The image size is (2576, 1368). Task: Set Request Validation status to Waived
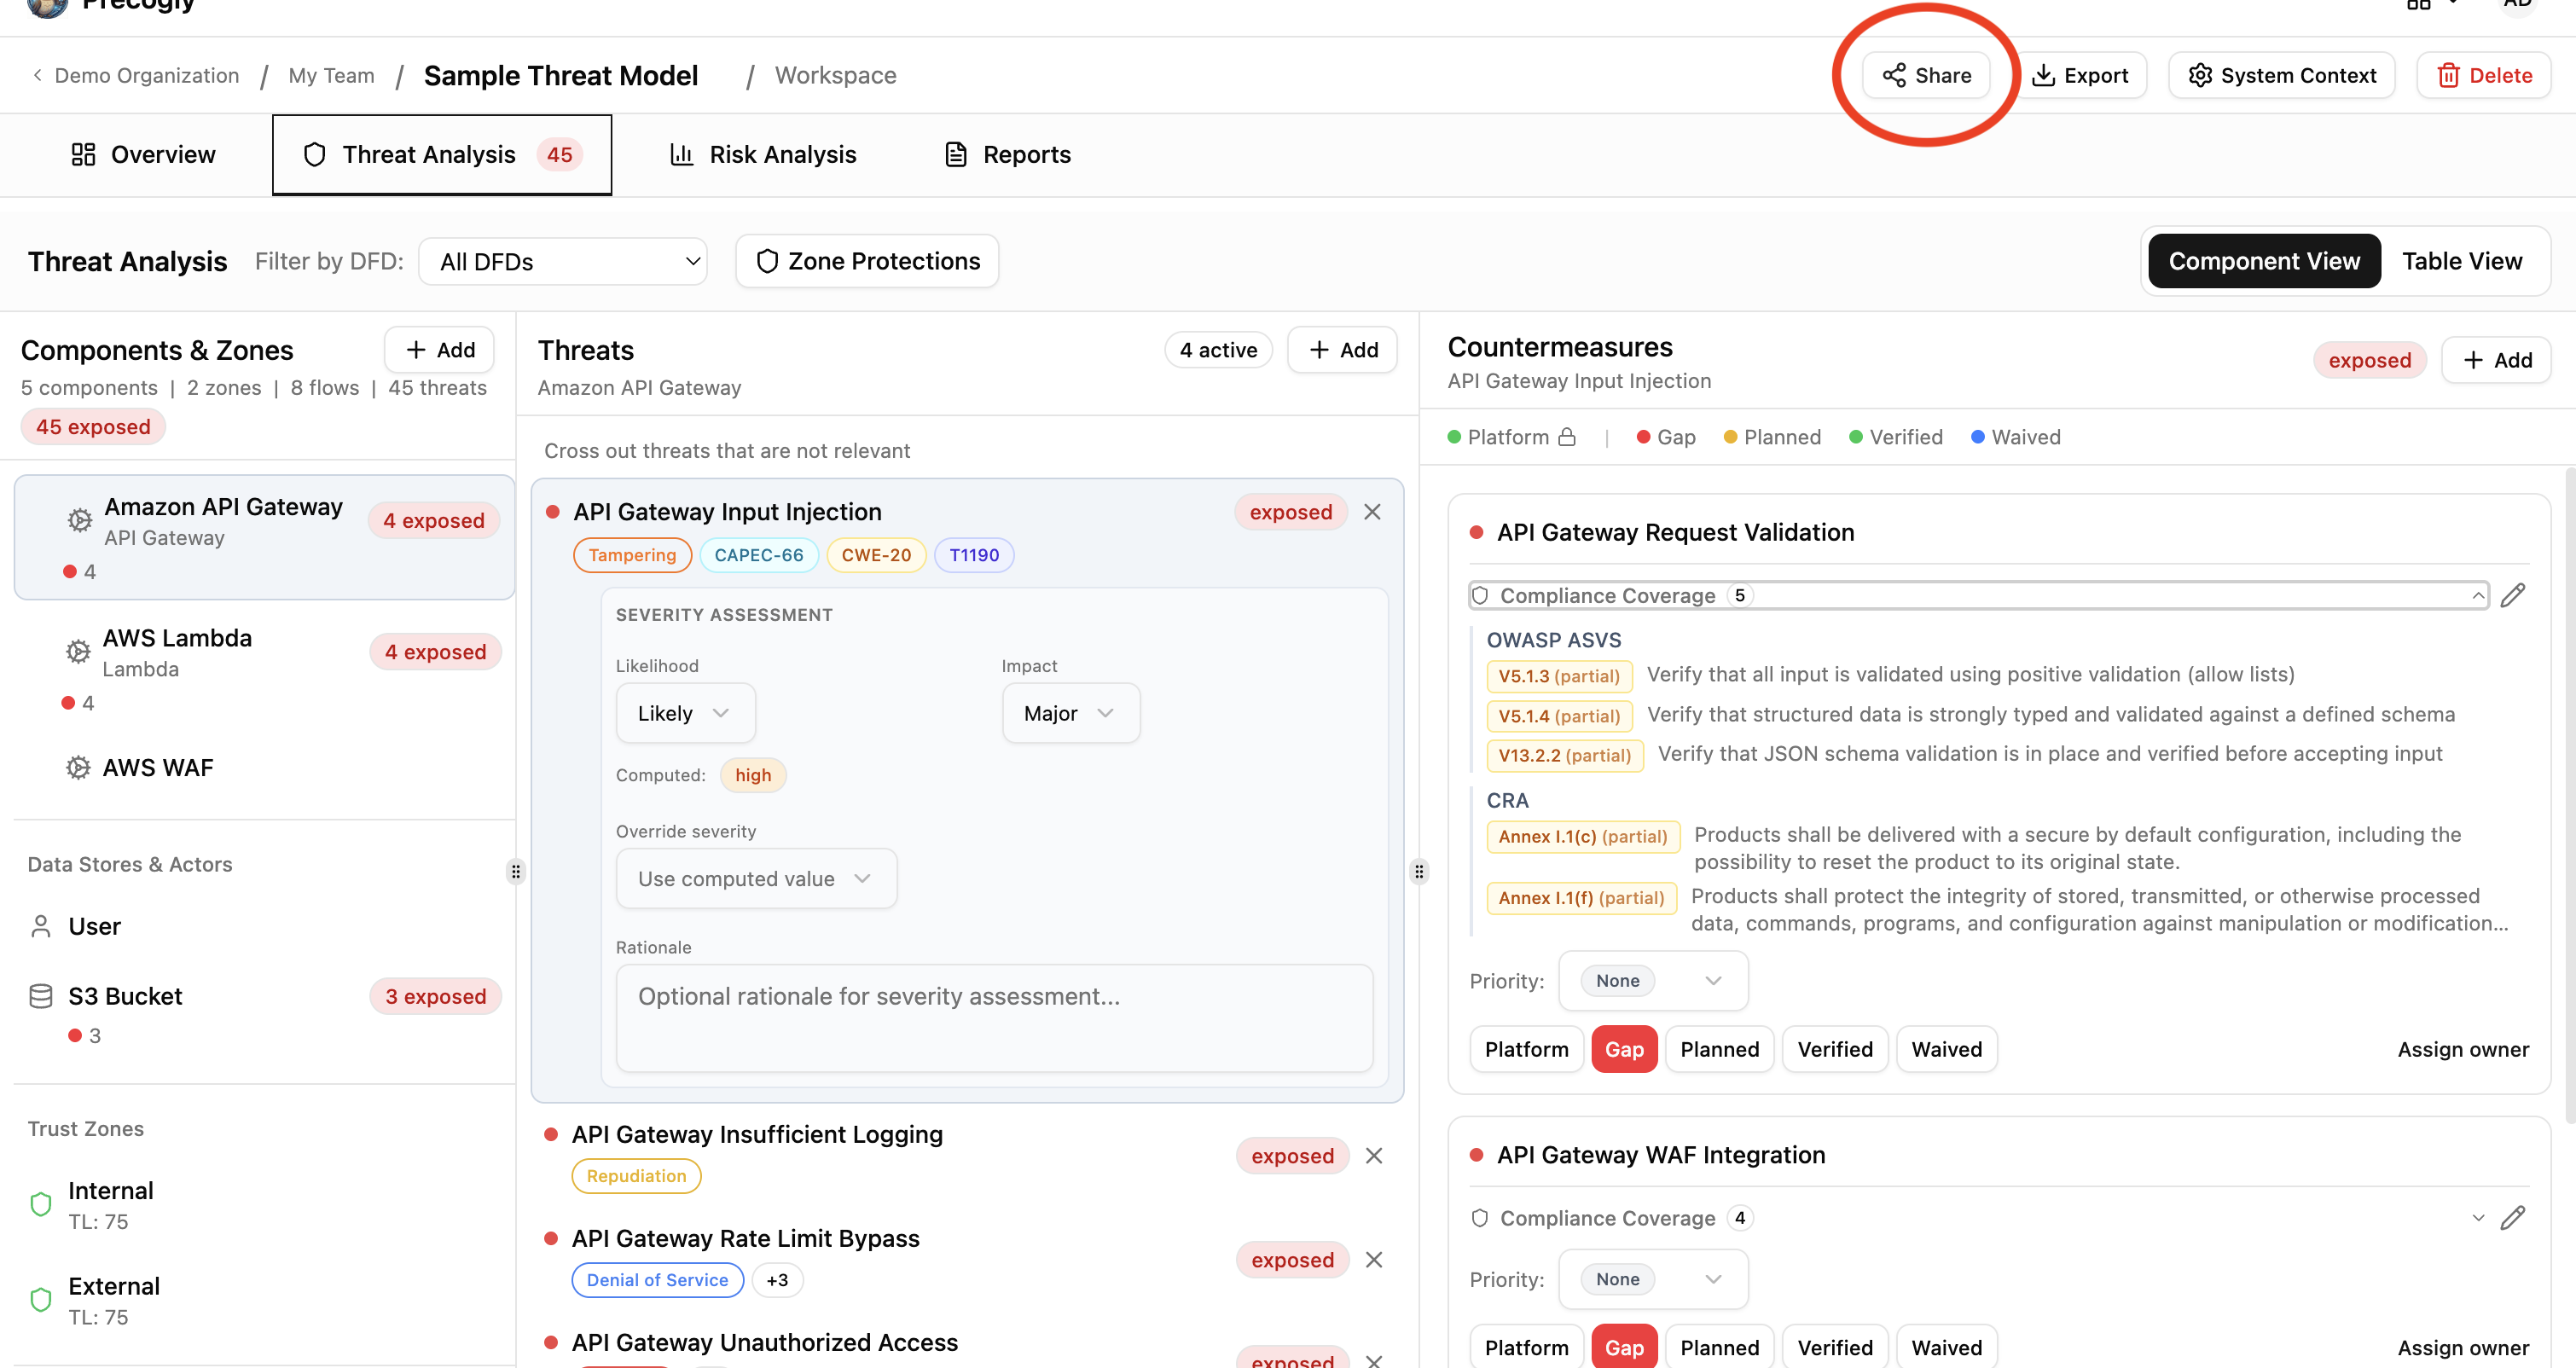click(x=1946, y=1049)
